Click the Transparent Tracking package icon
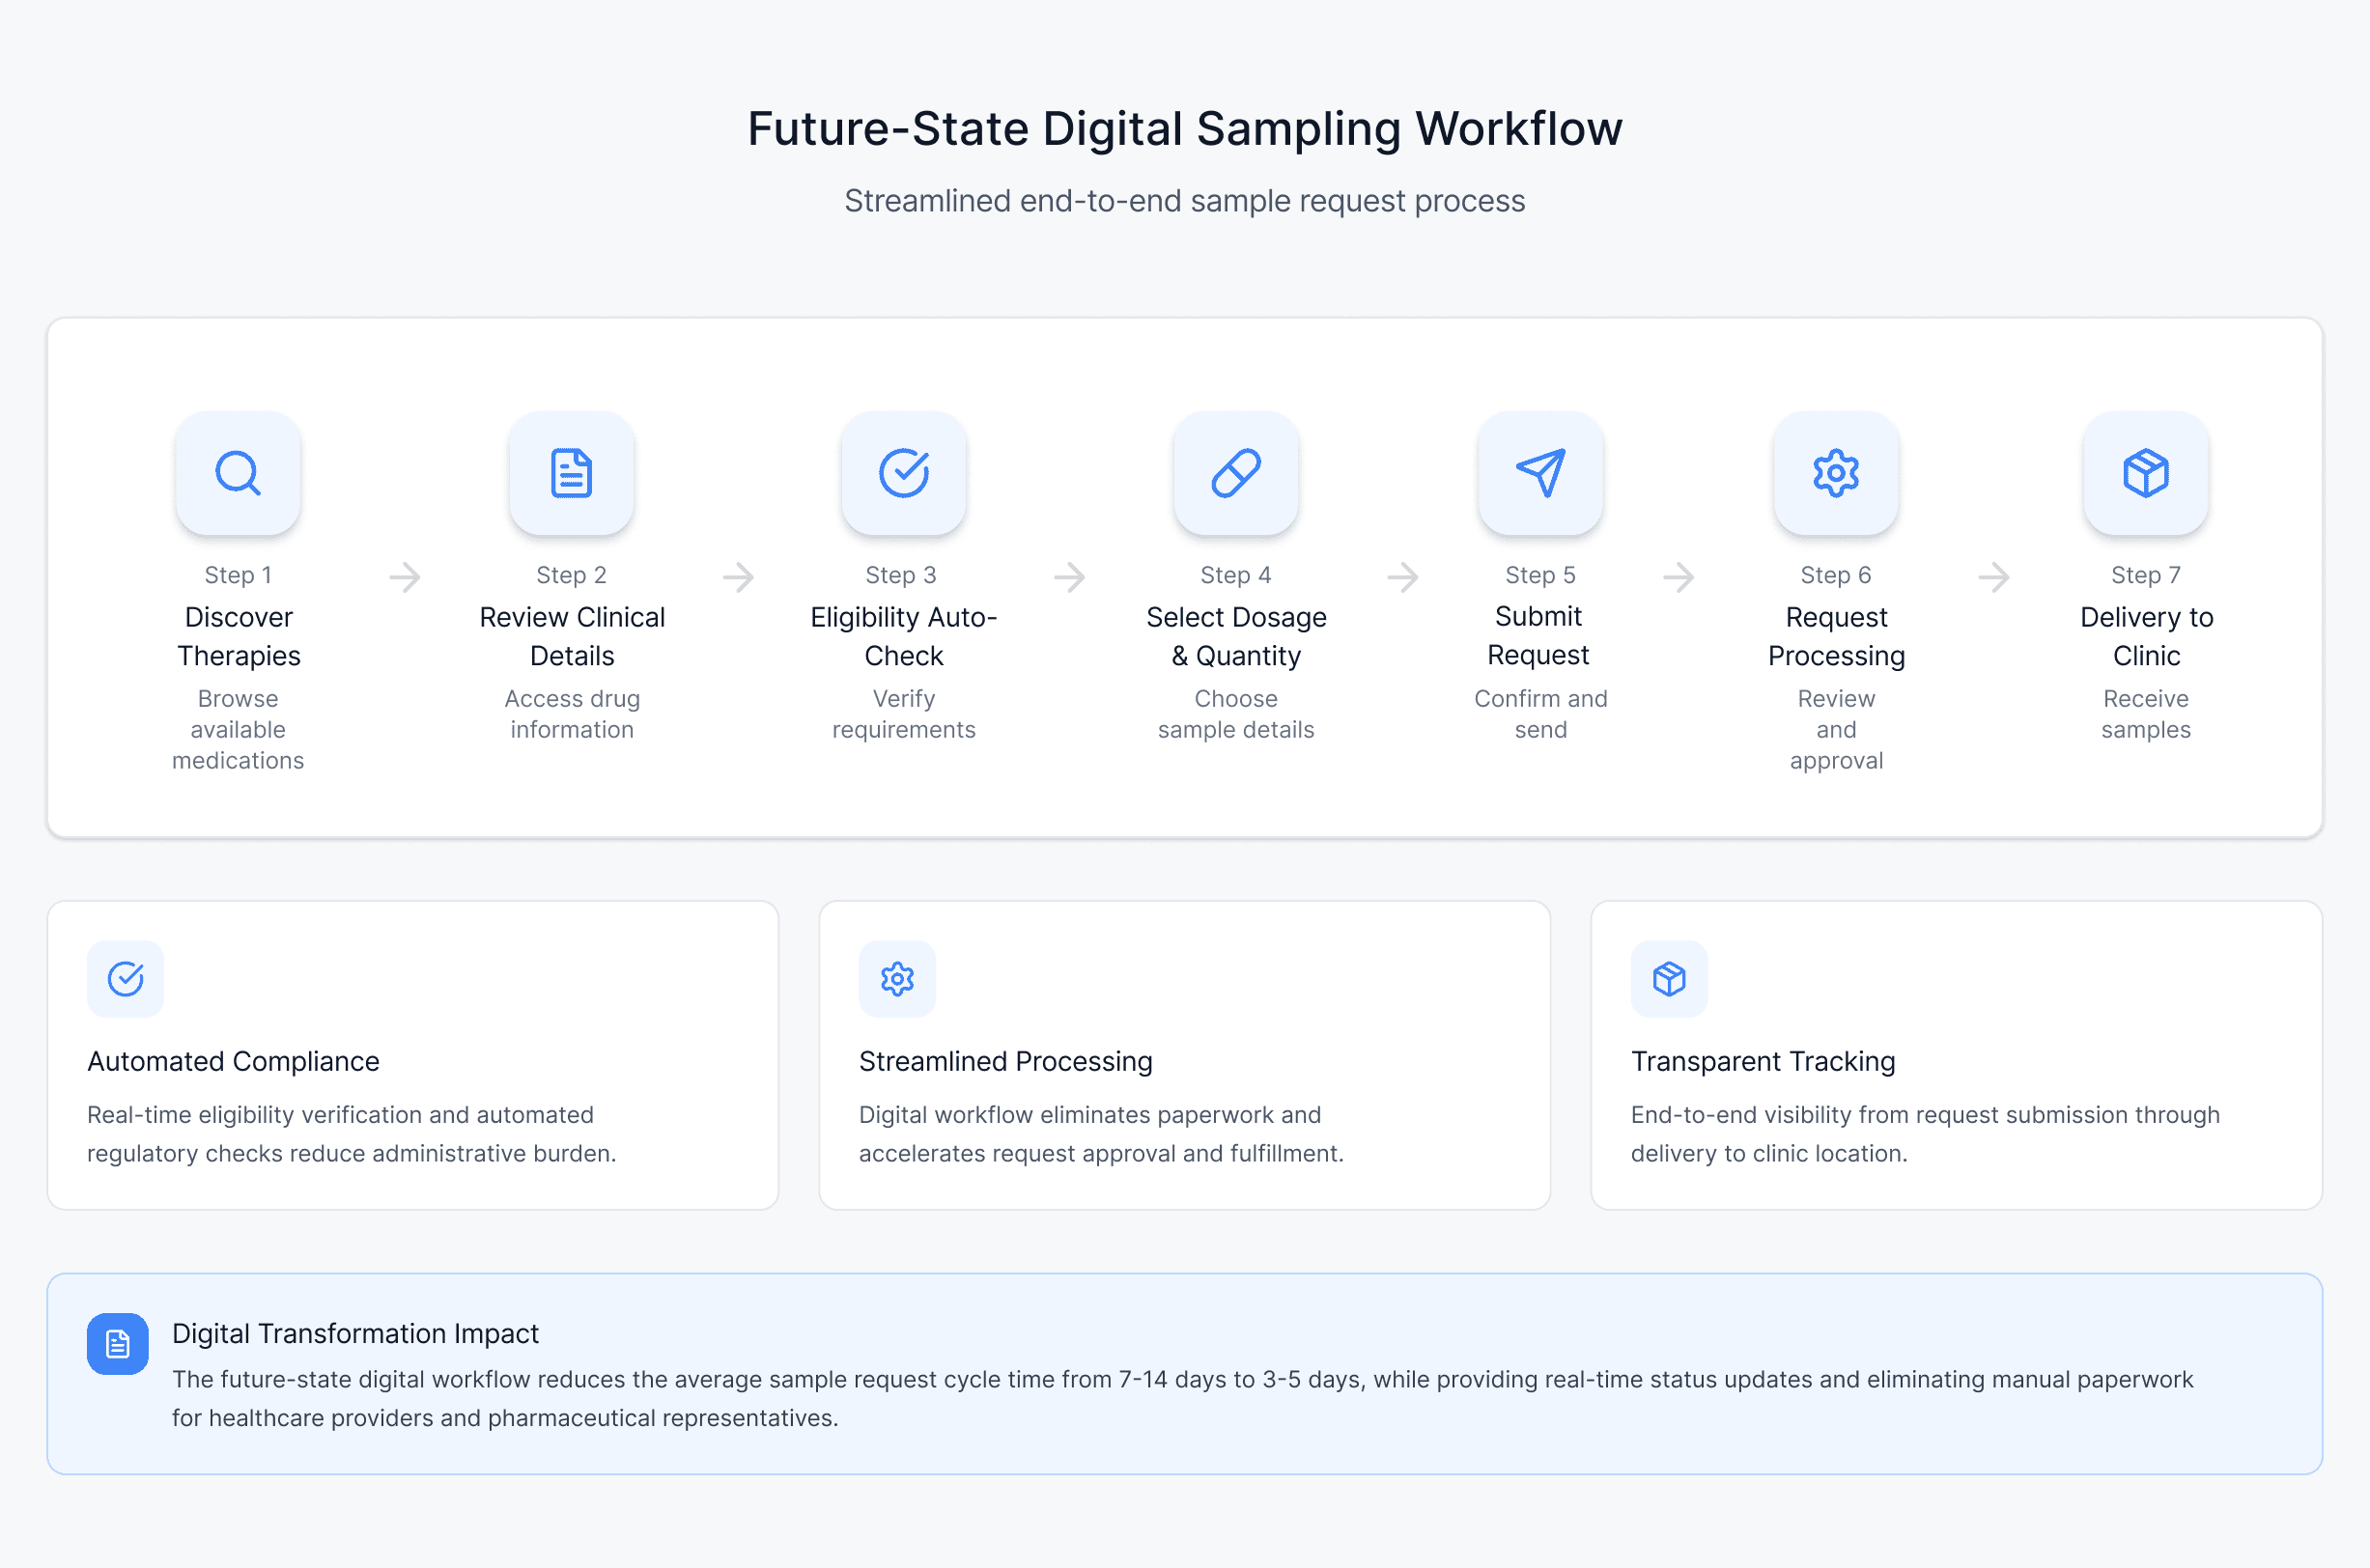 1669,978
